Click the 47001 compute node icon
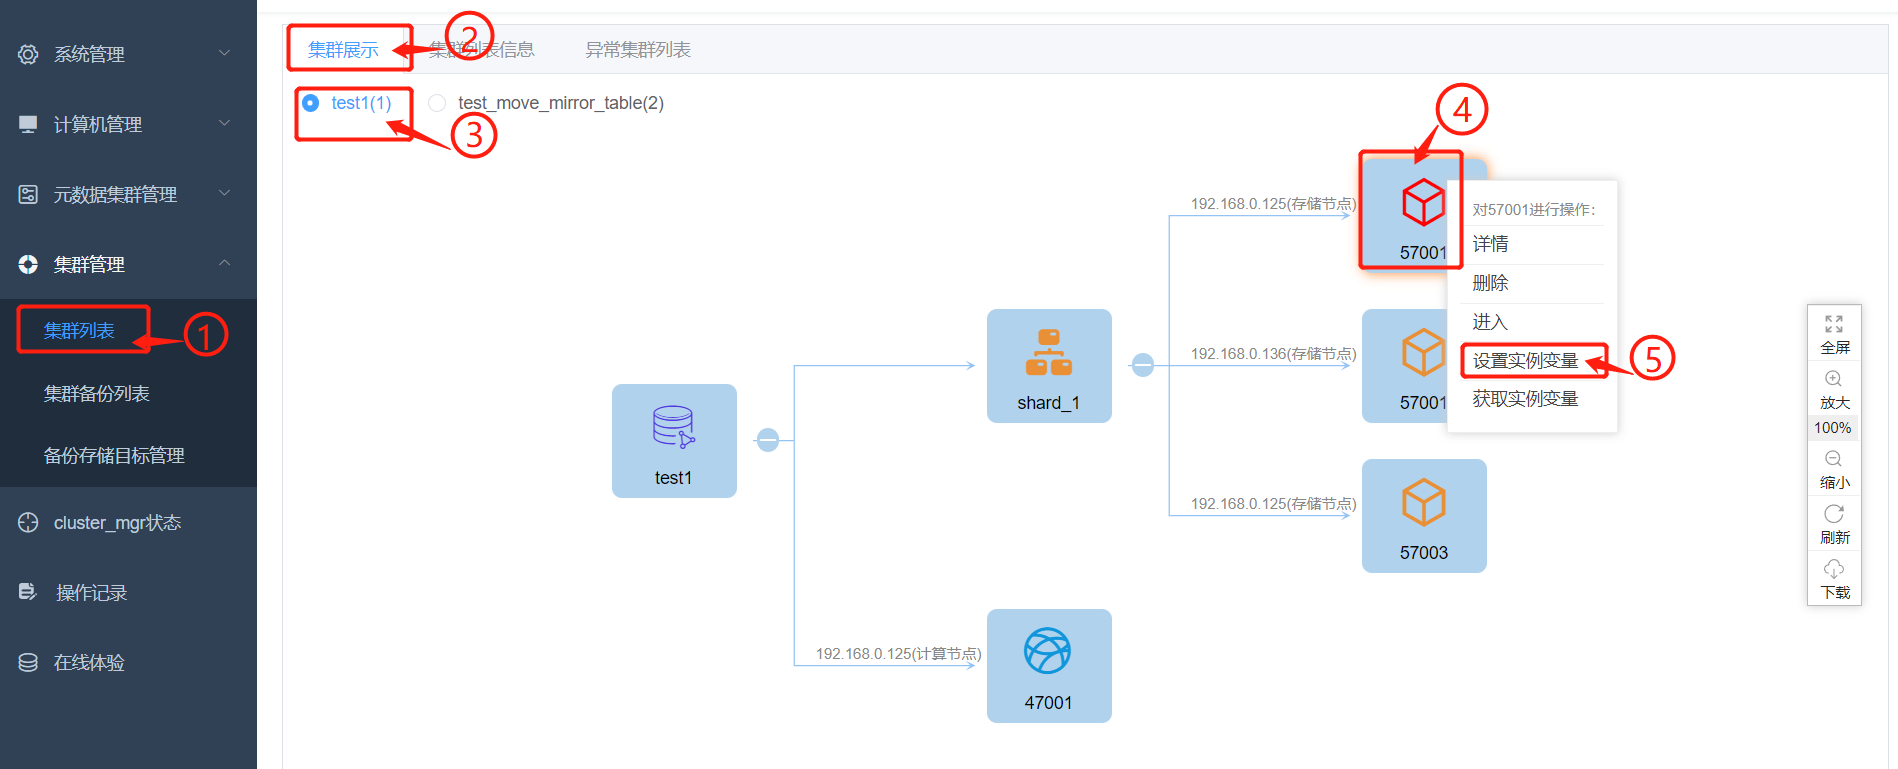The image size is (1898, 769). pyautogui.click(x=1048, y=652)
